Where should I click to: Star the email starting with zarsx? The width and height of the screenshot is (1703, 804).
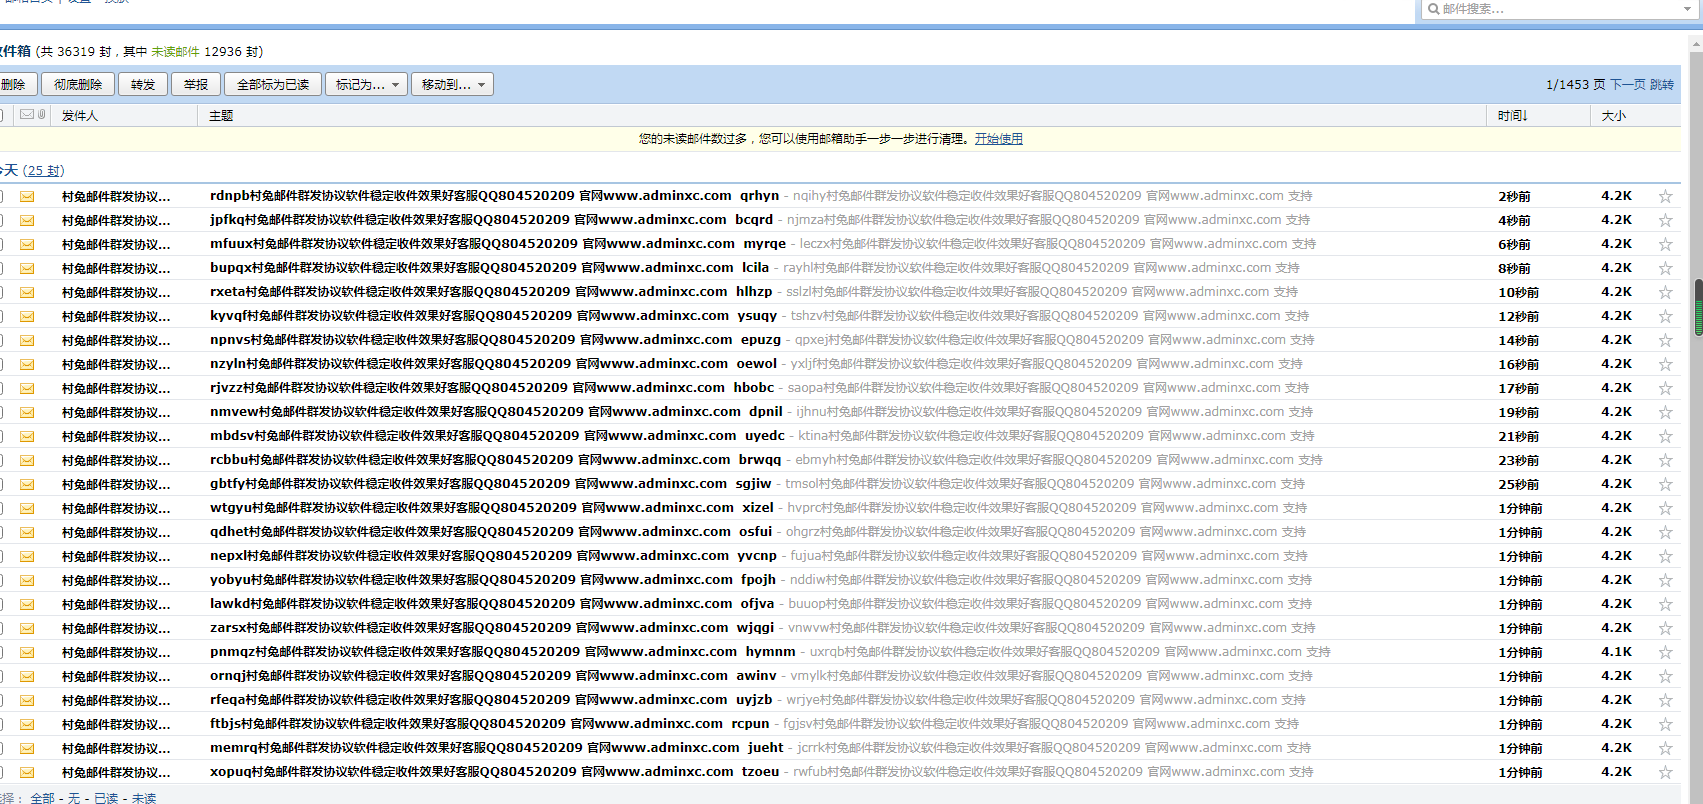tap(1665, 628)
